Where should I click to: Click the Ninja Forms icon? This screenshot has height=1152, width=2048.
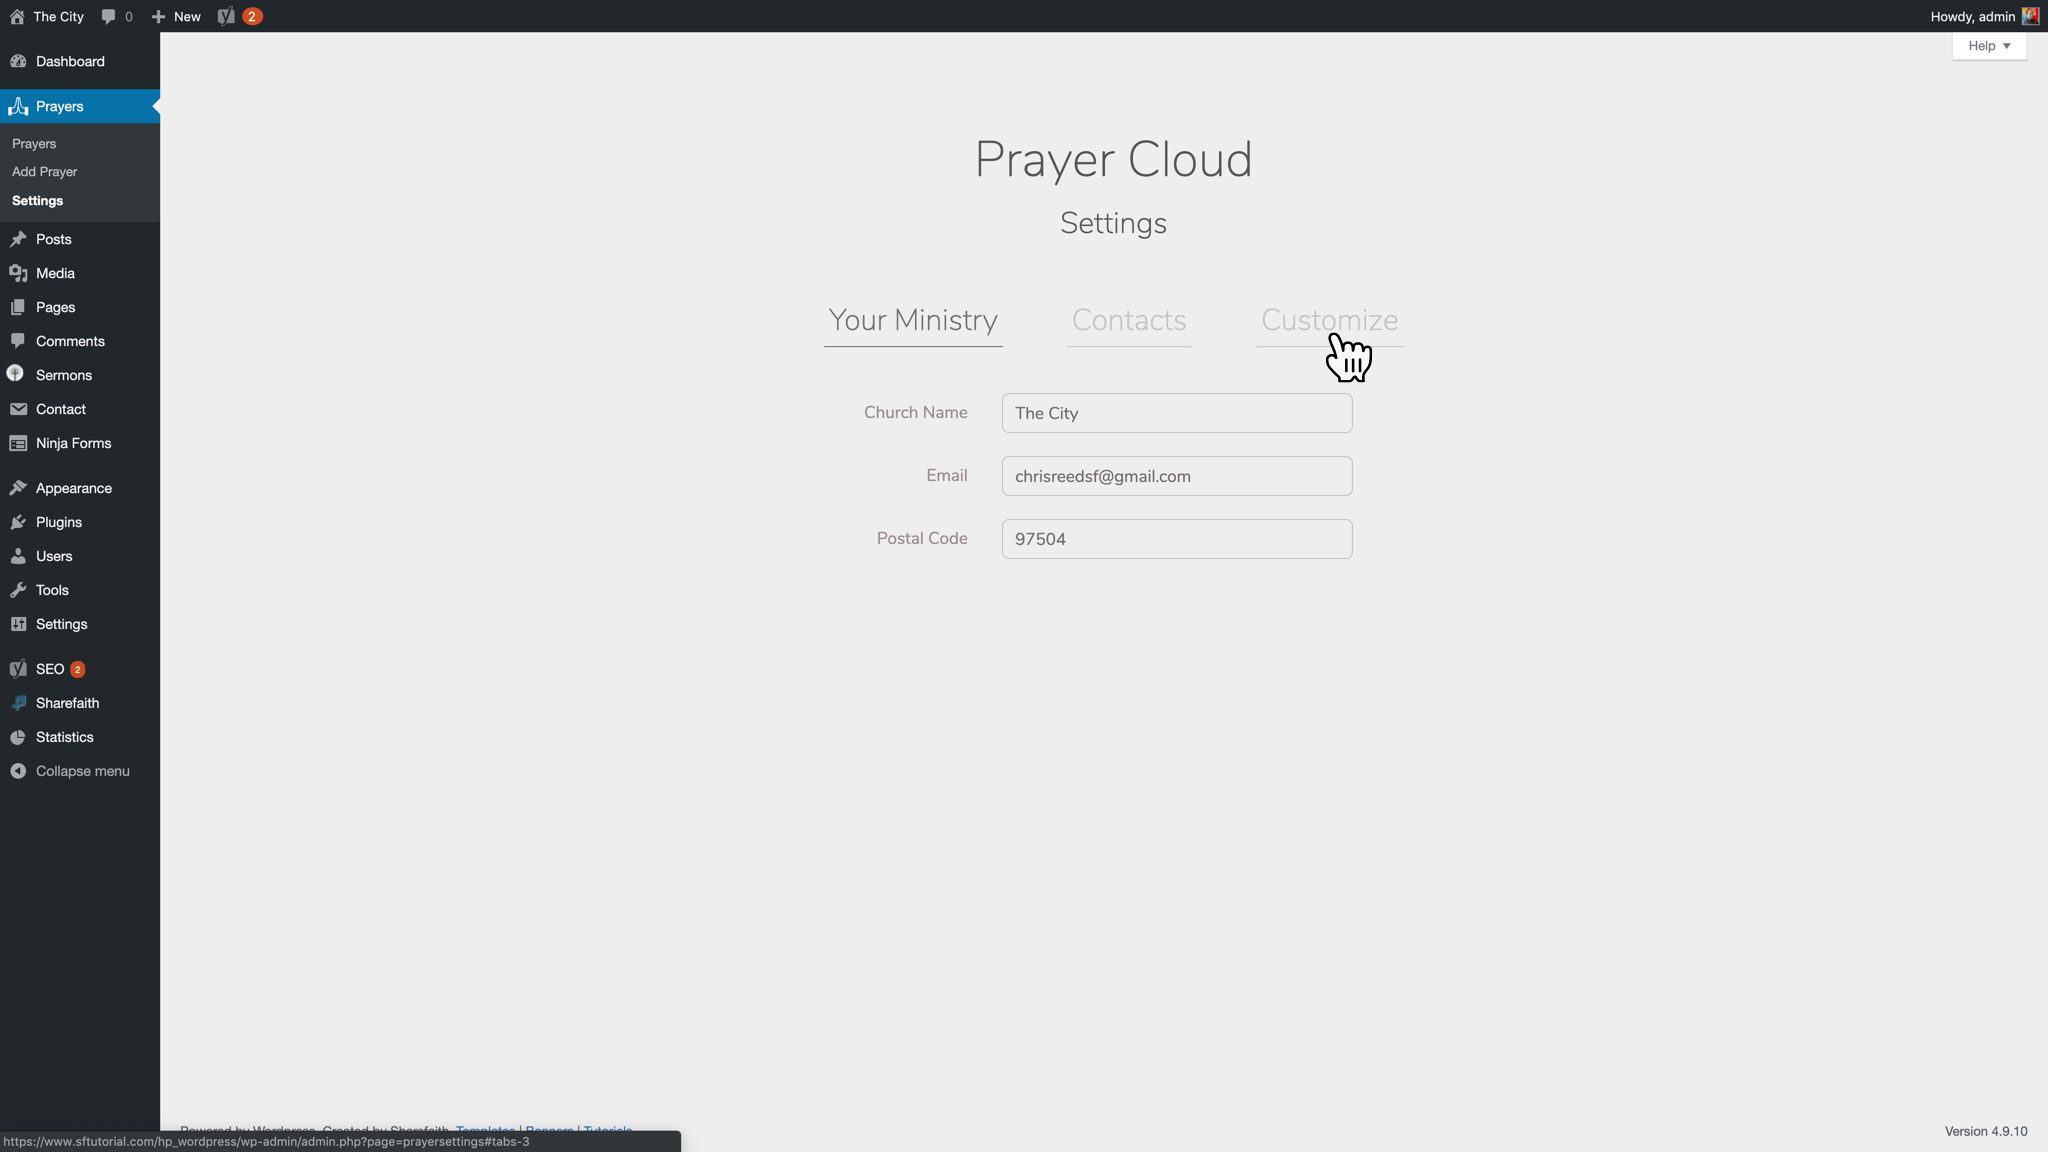click(18, 443)
